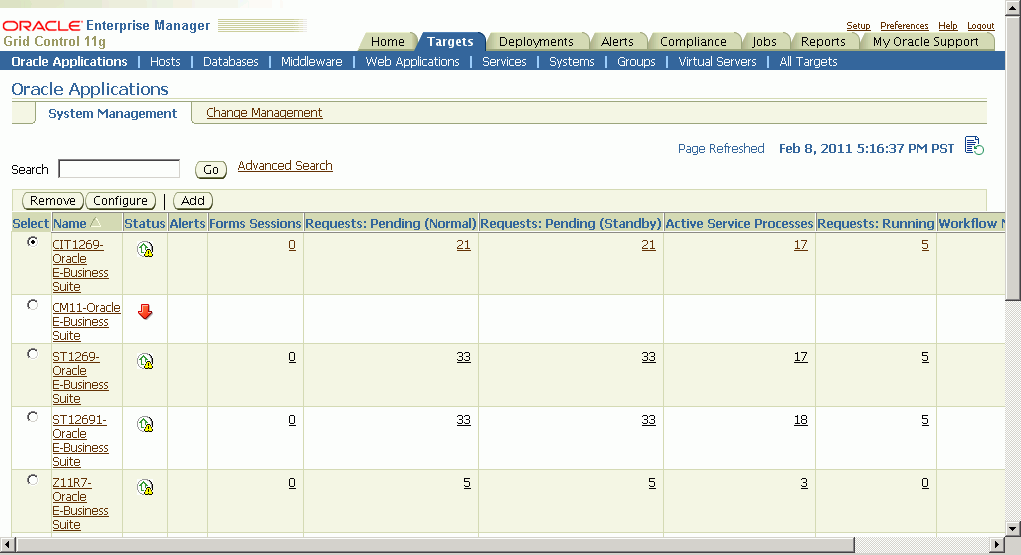The height and width of the screenshot is (555, 1021).
Task: Open Help link
Action: click(x=947, y=25)
